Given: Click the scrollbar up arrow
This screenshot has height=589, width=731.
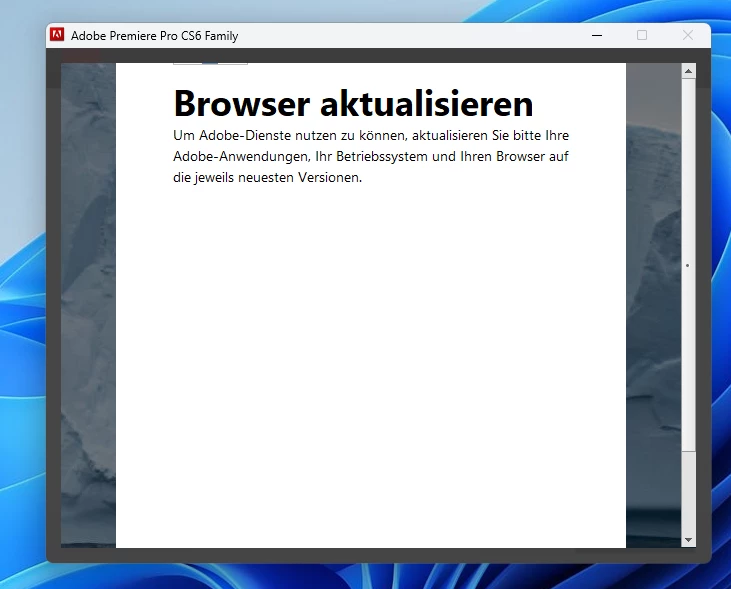Looking at the screenshot, I should click(x=689, y=71).
